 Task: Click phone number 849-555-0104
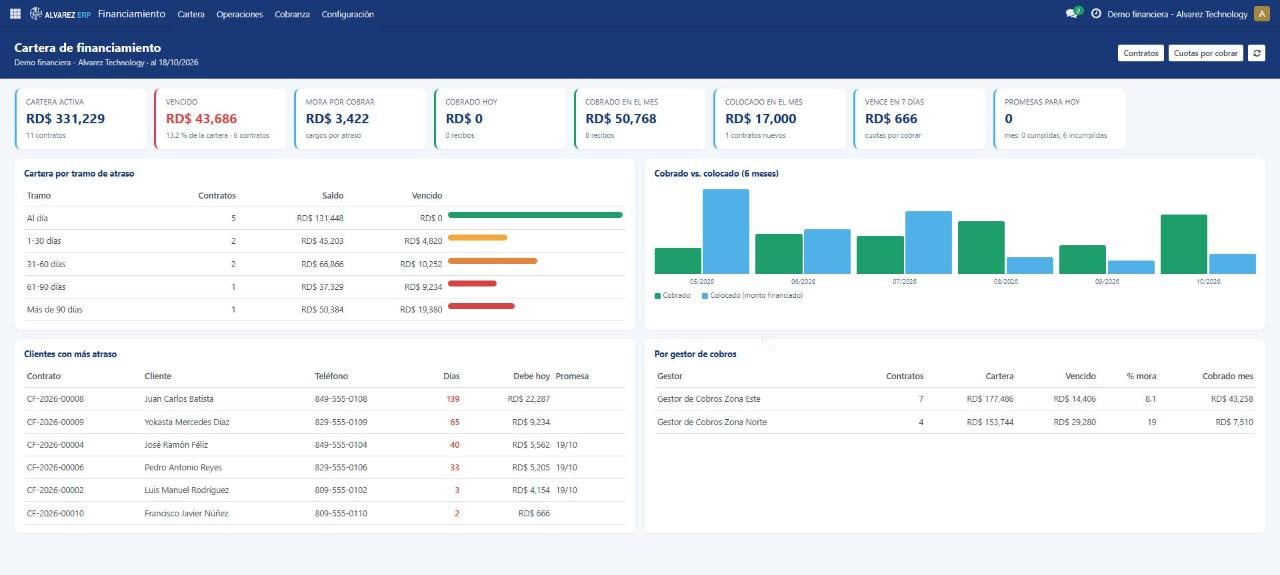pyautogui.click(x=341, y=445)
